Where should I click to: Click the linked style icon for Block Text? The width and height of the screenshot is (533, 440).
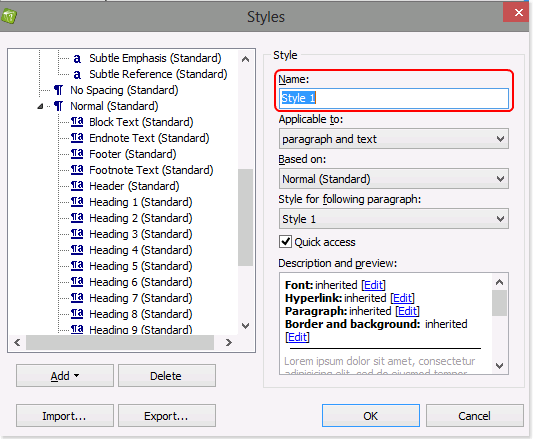[77, 122]
